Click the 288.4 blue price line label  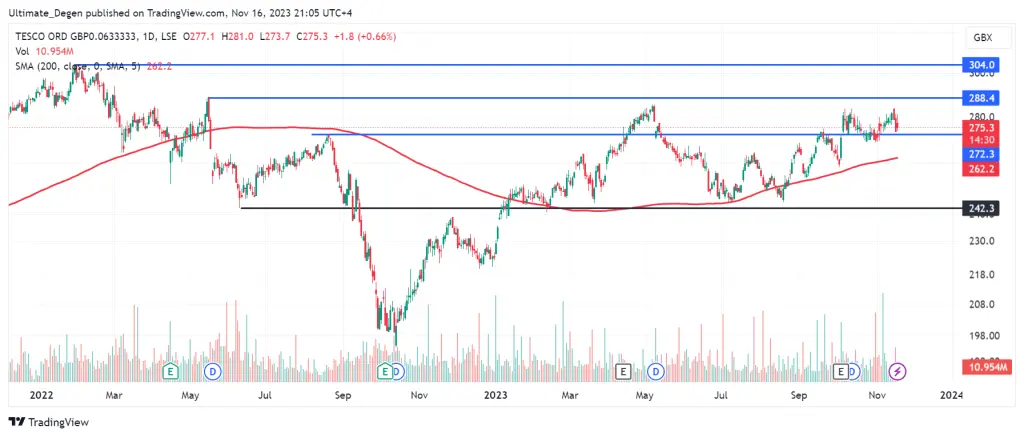pyautogui.click(x=982, y=98)
